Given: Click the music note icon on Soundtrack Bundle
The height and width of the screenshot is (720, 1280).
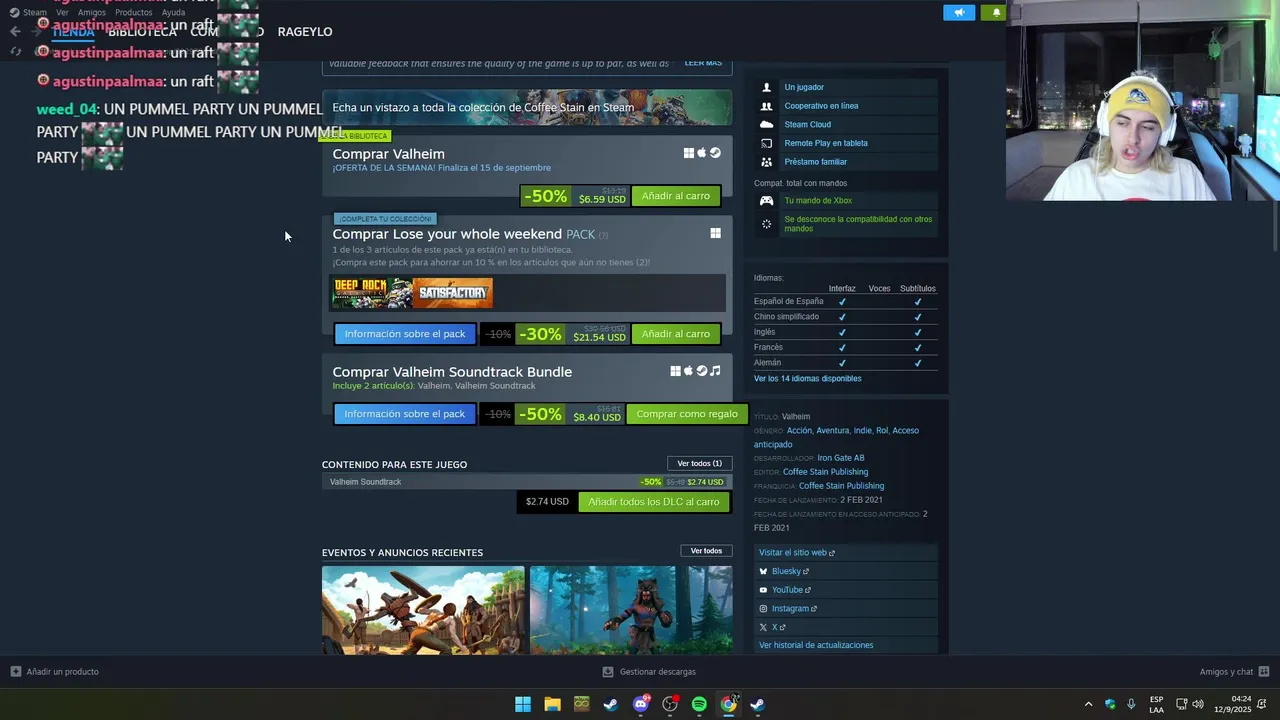Looking at the screenshot, I should coord(715,371).
